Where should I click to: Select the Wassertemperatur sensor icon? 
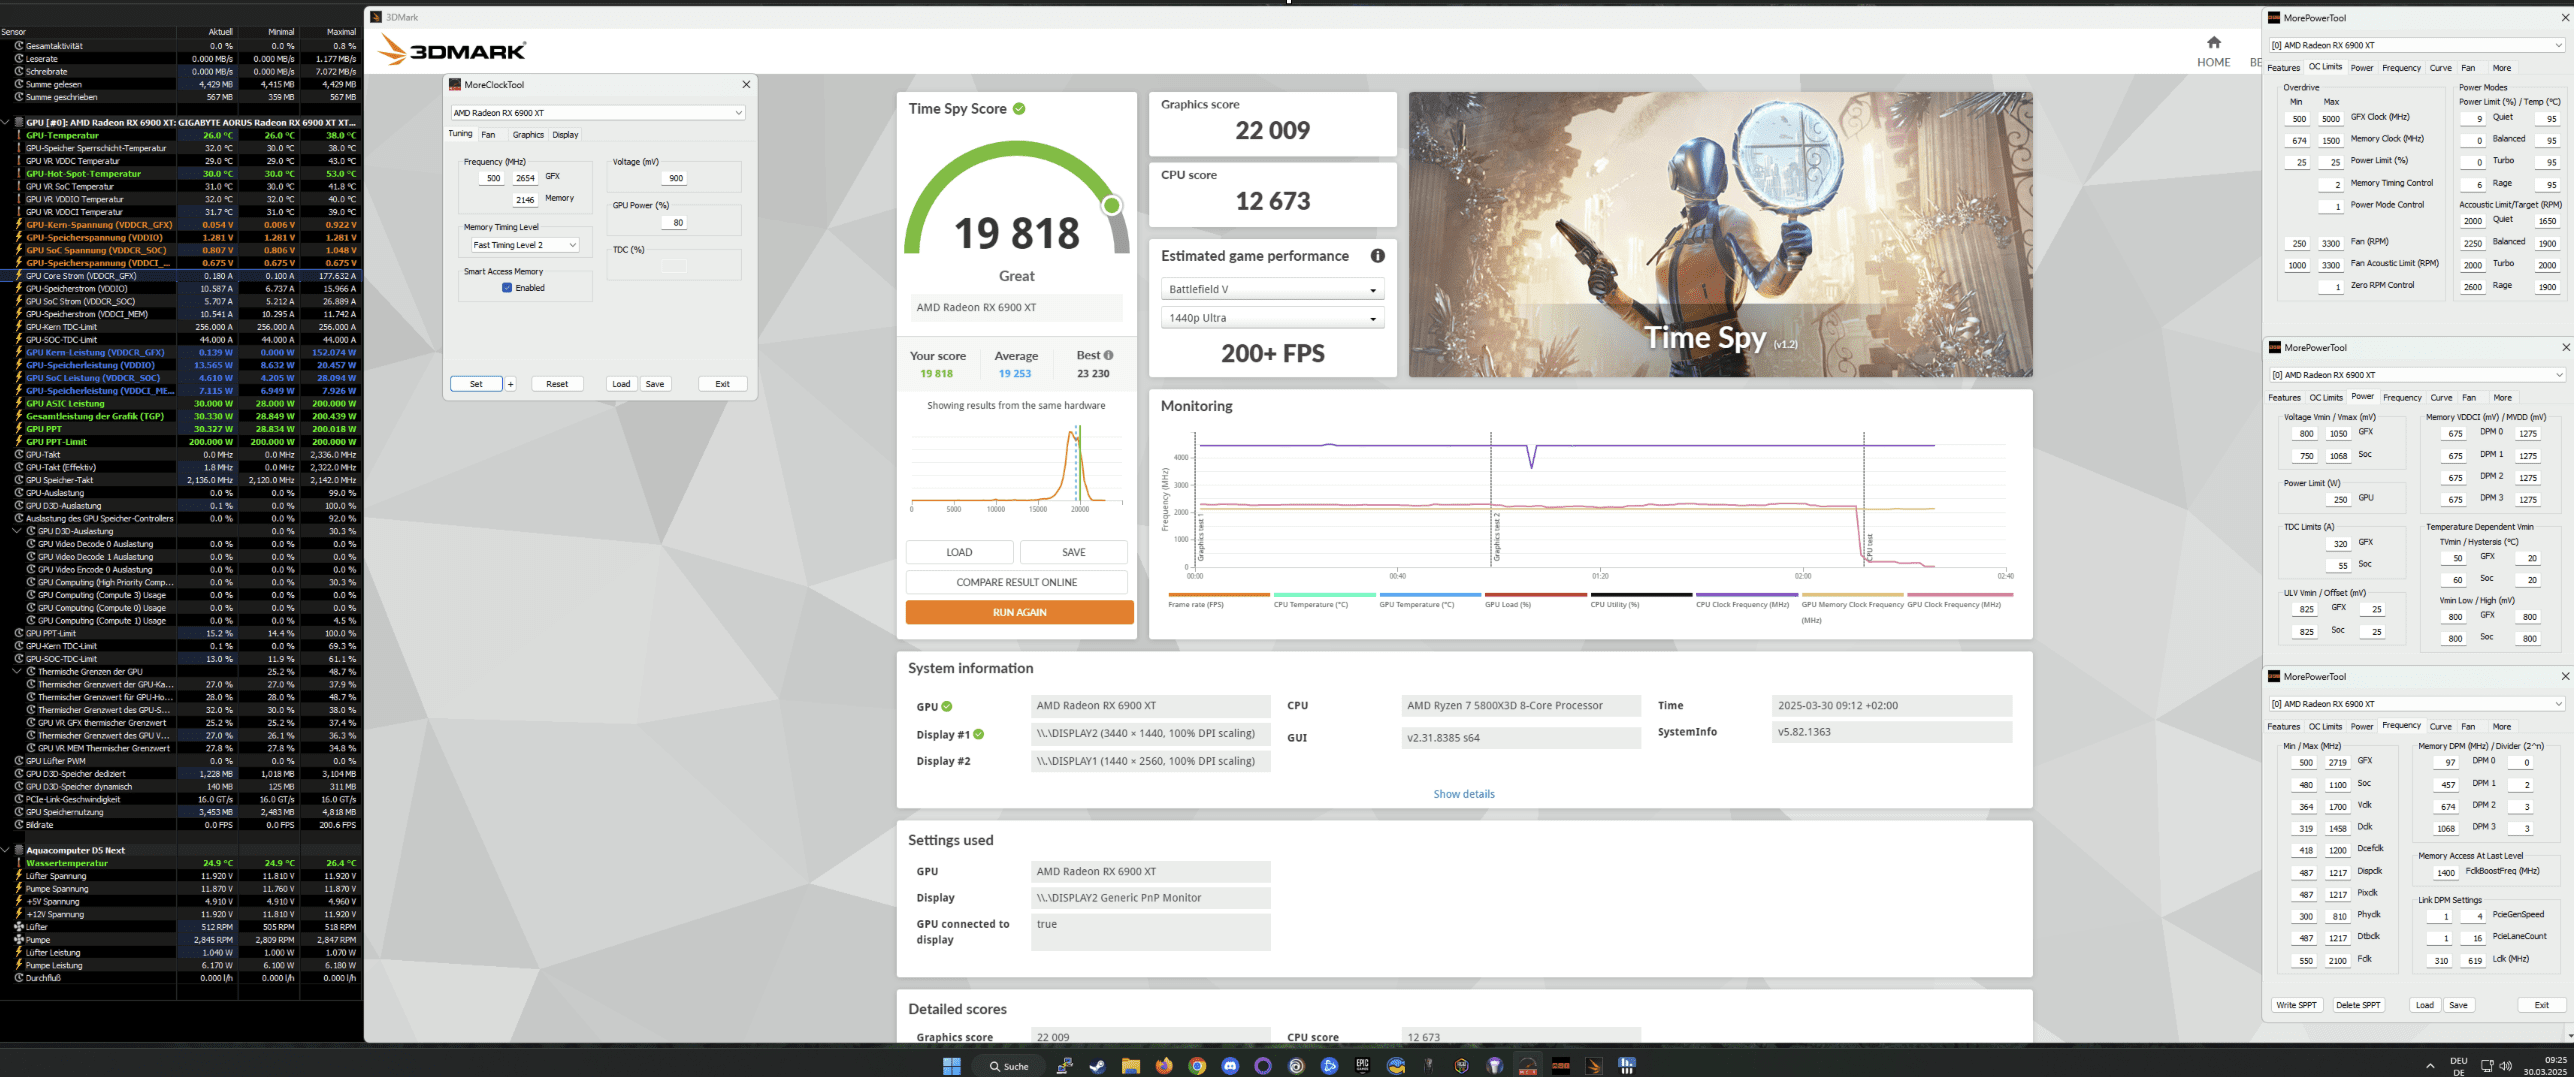pos(18,863)
